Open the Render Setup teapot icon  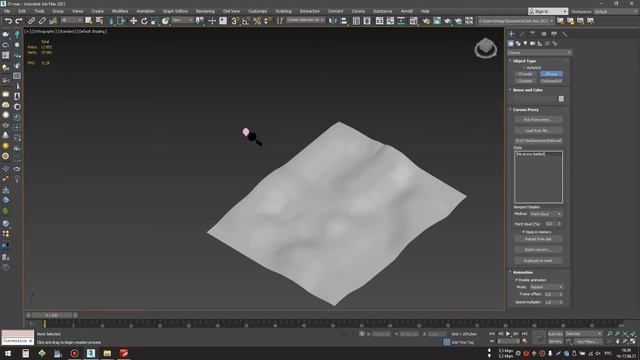[426, 21]
